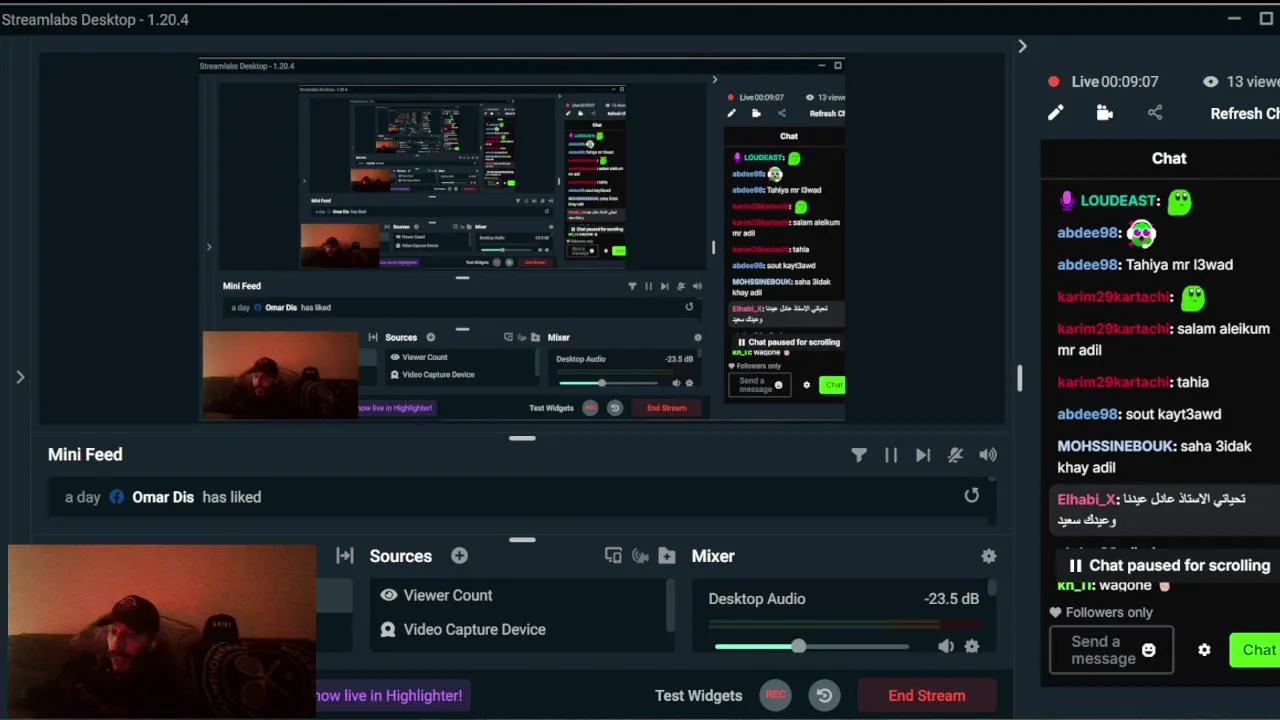Open the chat emoji picker
This screenshot has height=720, width=1280.
[x=1149, y=650]
